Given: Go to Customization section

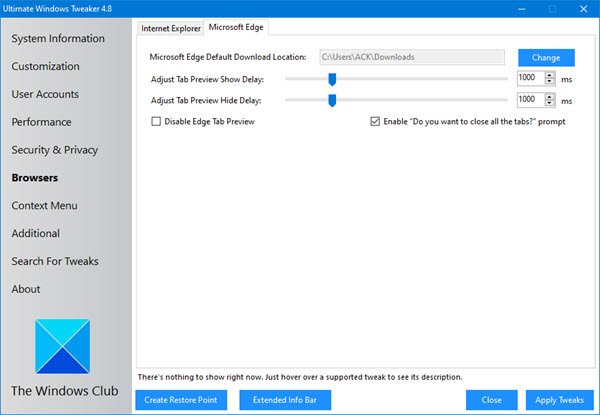Looking at the screenshot, I should 46,66.
